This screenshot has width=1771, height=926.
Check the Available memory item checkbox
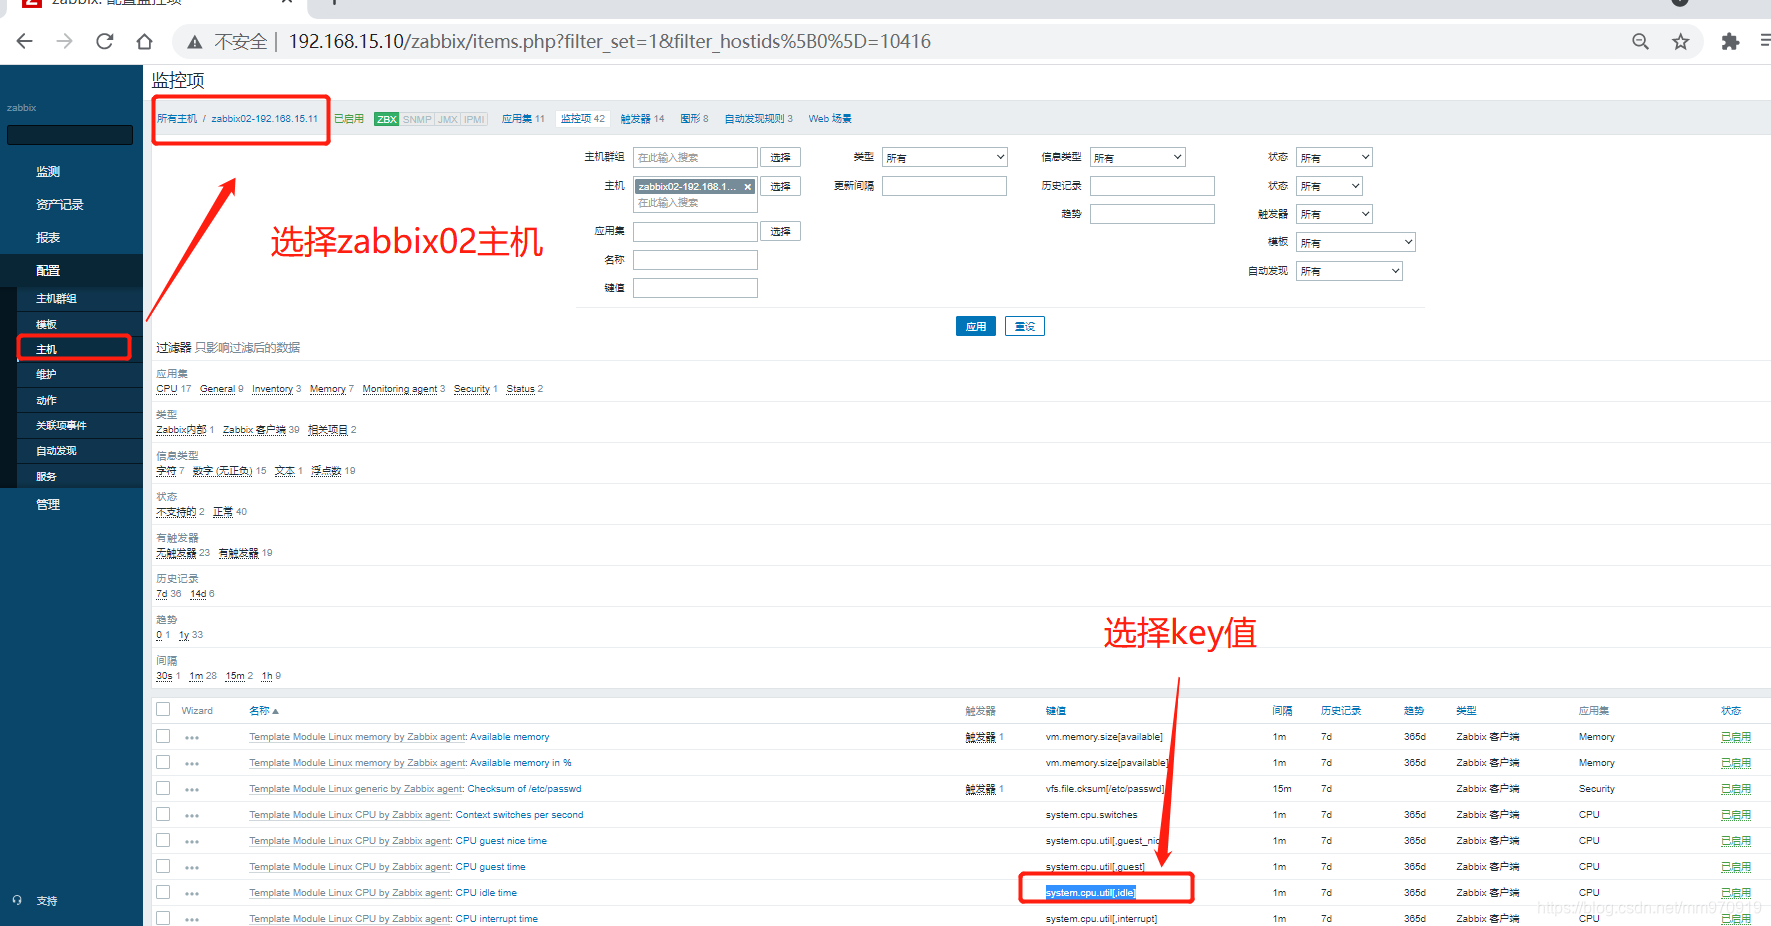pyautogui.click(x=163, y=736)
